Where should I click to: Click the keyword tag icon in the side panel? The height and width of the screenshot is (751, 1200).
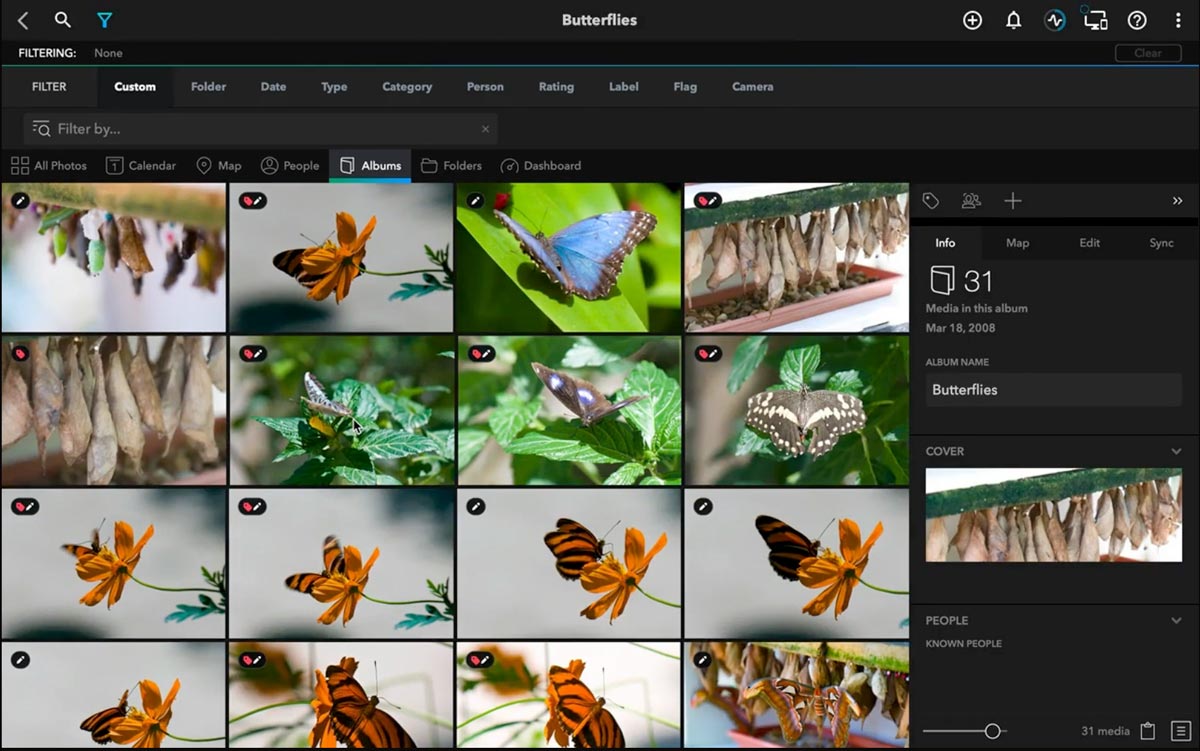[931, 201]
